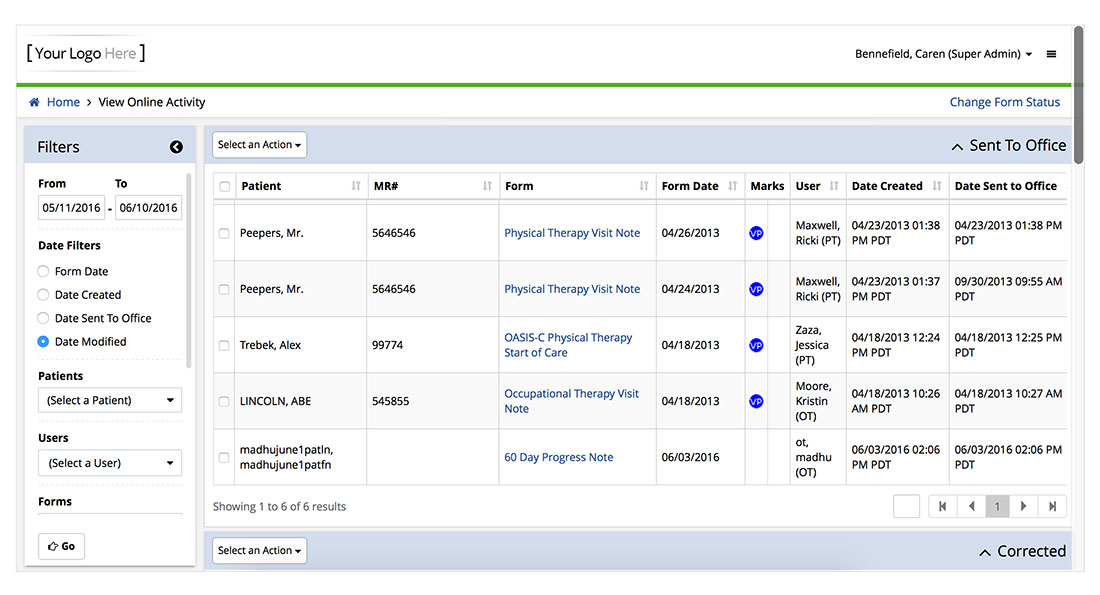Select the Form Date radio filter
The width and height of the screenshot is (1100, 595).
click(x=43, y=271)
